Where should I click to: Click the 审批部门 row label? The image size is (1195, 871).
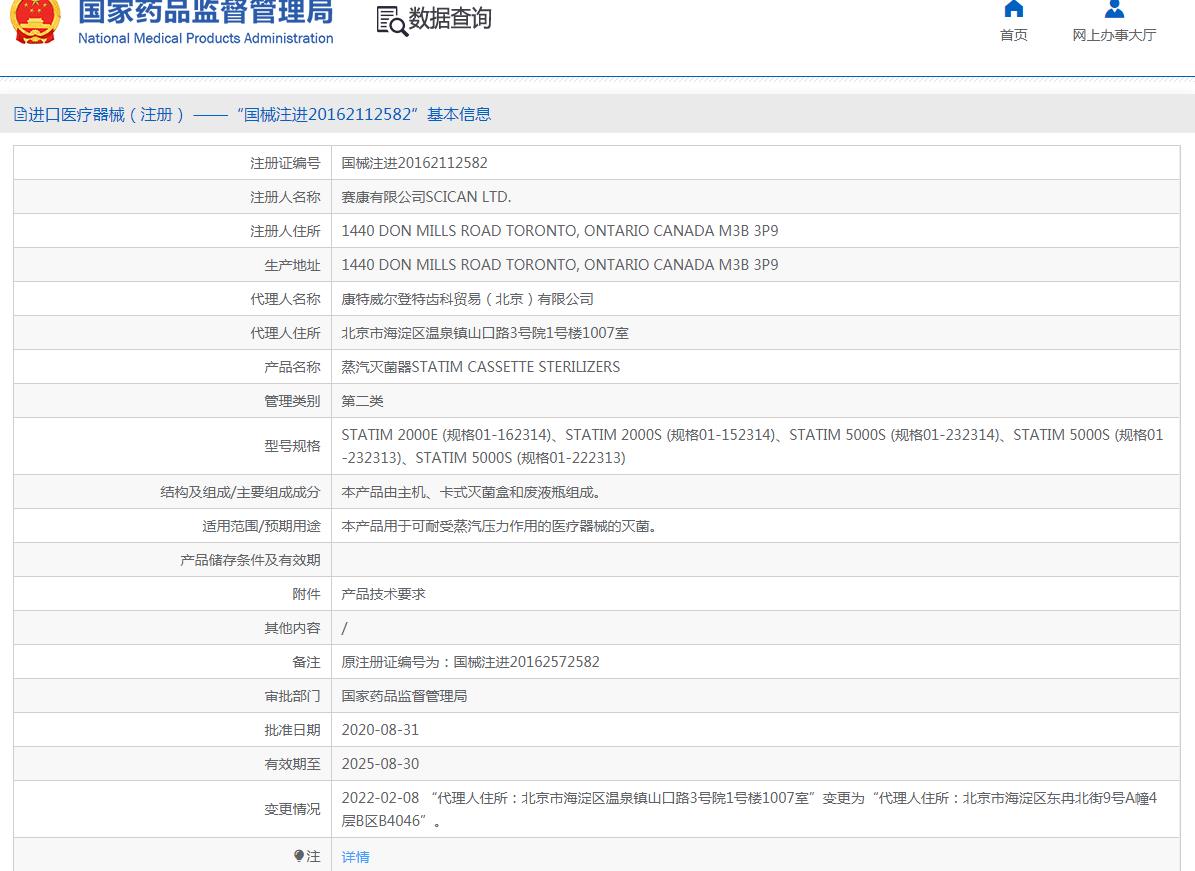[x=292, y=696]
